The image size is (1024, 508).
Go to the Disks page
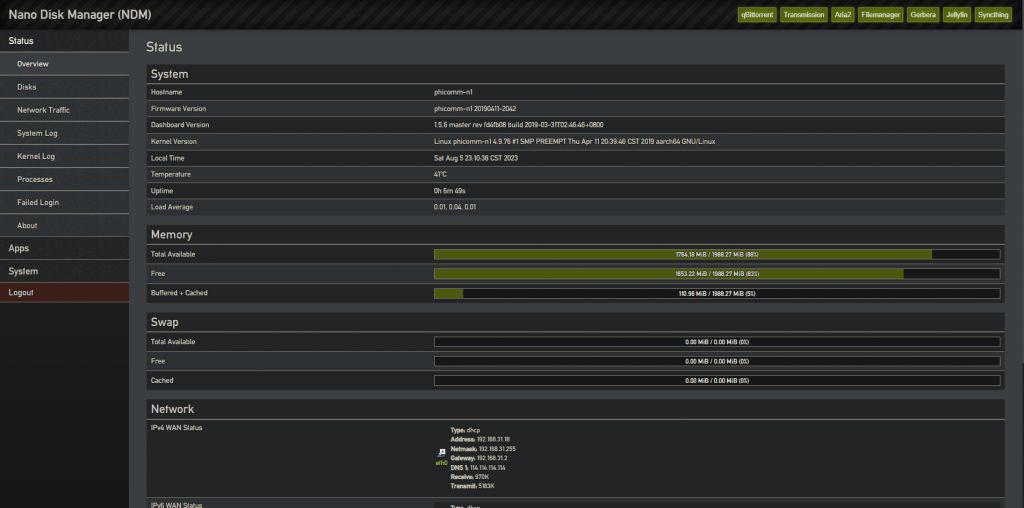(x=27, y=87)
